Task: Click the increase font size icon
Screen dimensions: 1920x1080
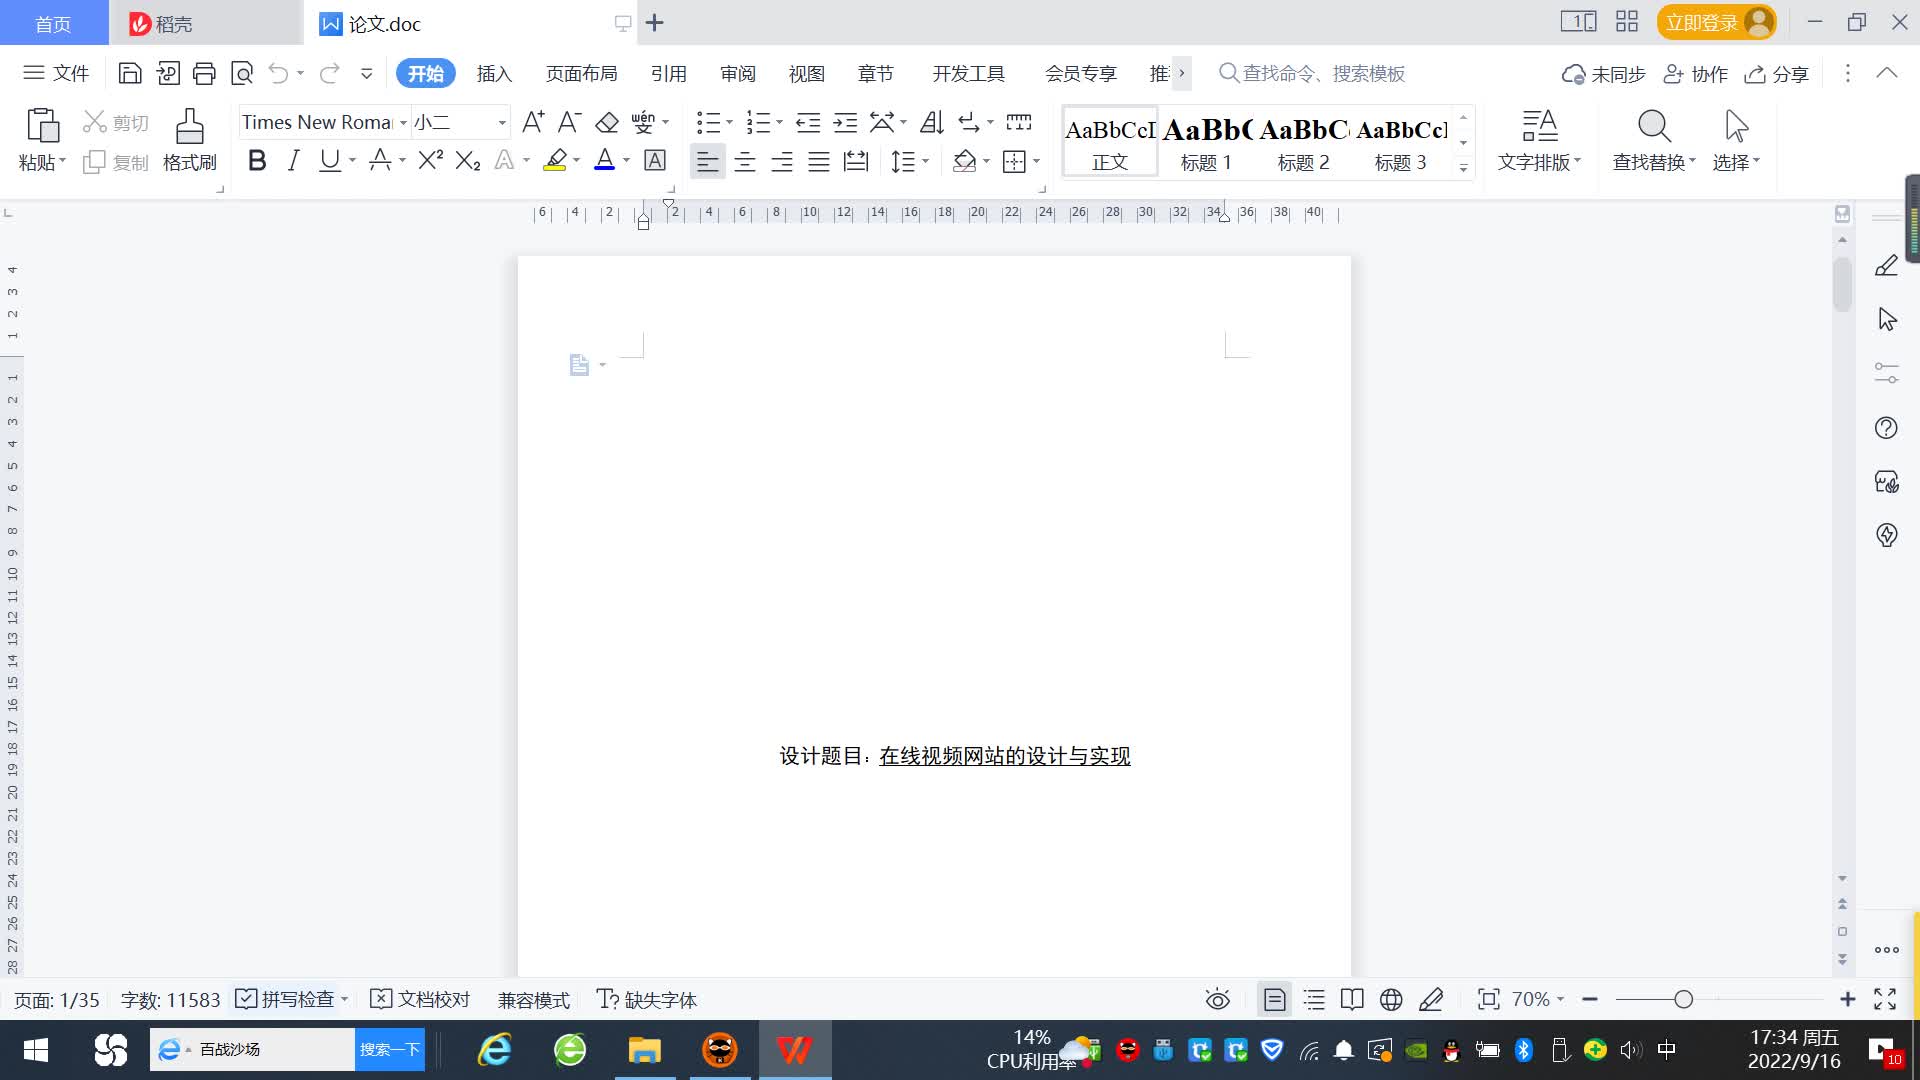Action: click(533, 122)
